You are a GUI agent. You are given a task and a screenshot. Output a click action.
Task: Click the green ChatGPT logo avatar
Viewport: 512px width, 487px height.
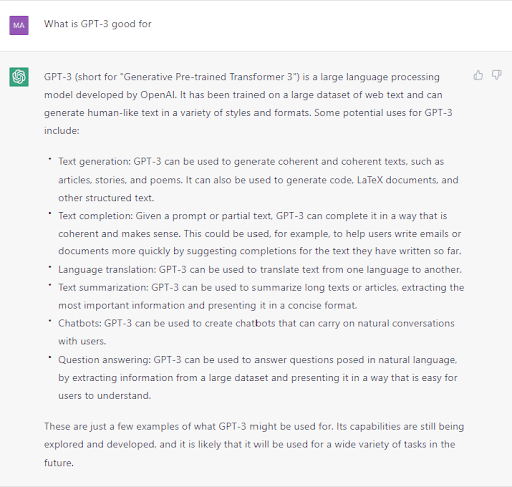[x=19, y=77]
